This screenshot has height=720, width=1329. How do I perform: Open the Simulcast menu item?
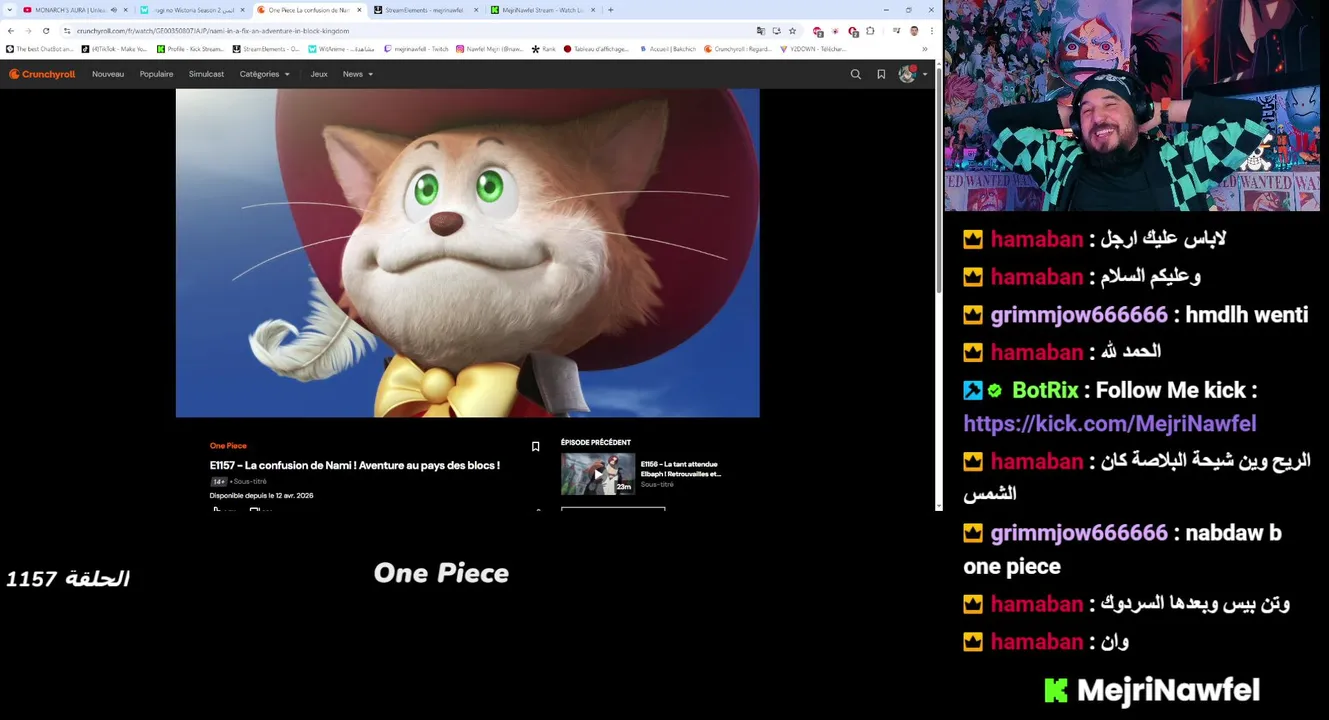206,74
